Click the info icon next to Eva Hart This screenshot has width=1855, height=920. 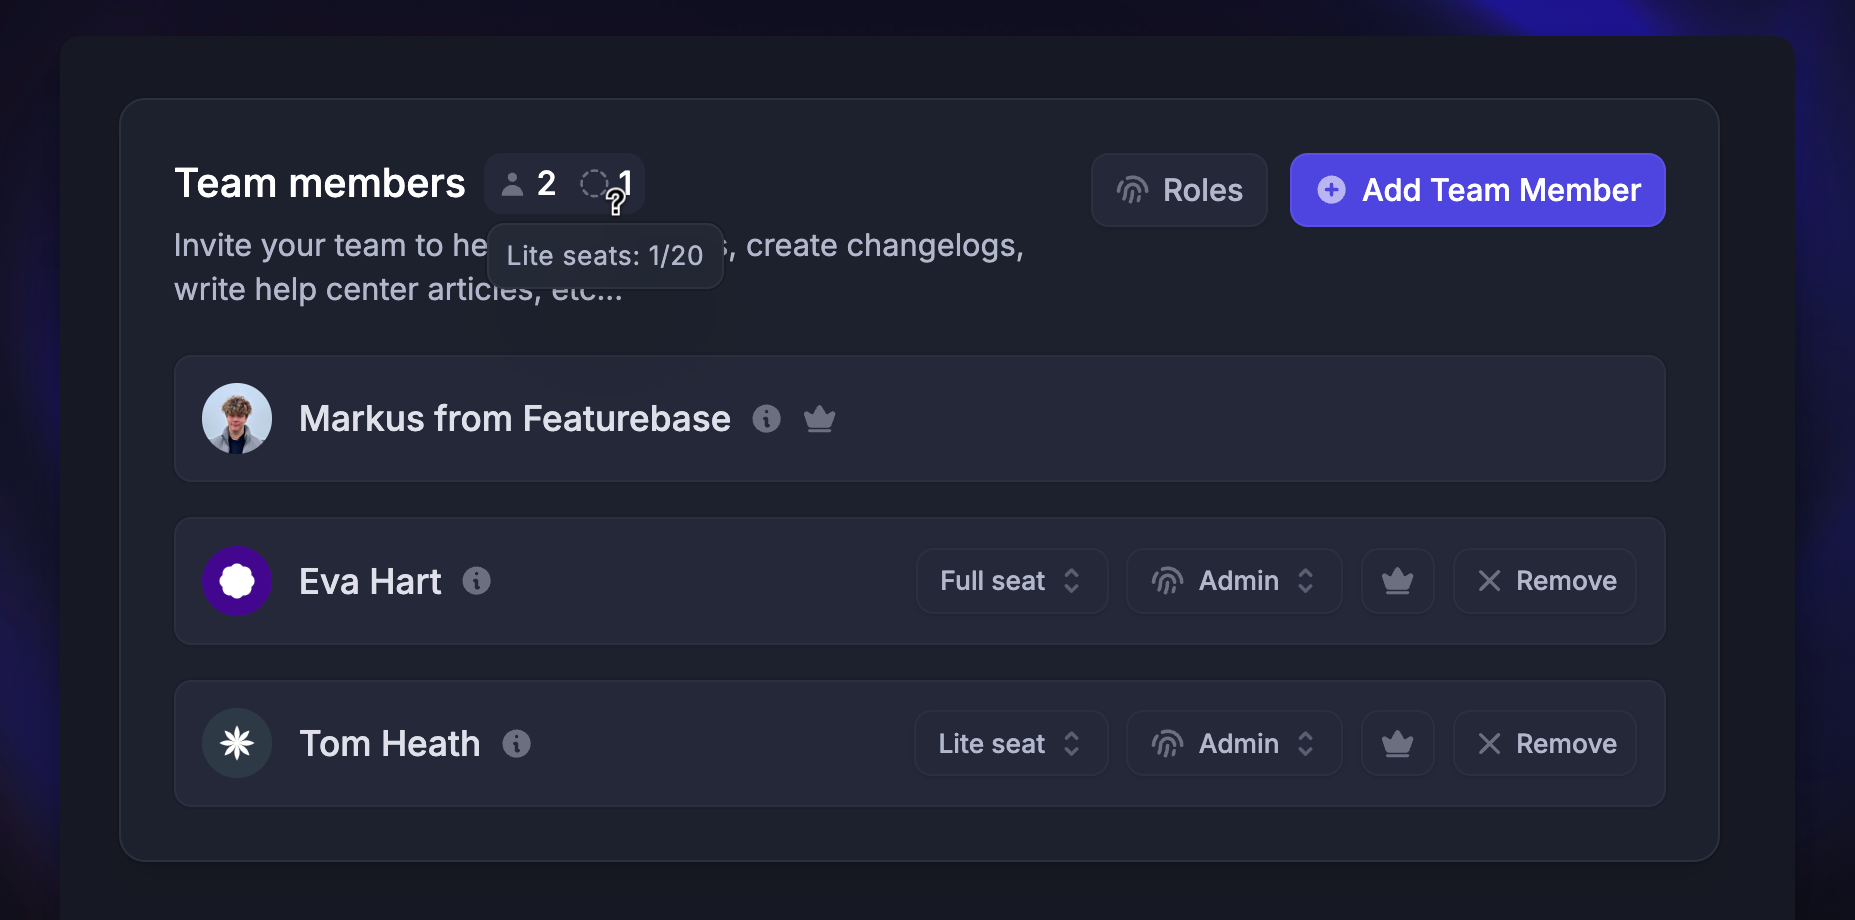tap(477, 581)
